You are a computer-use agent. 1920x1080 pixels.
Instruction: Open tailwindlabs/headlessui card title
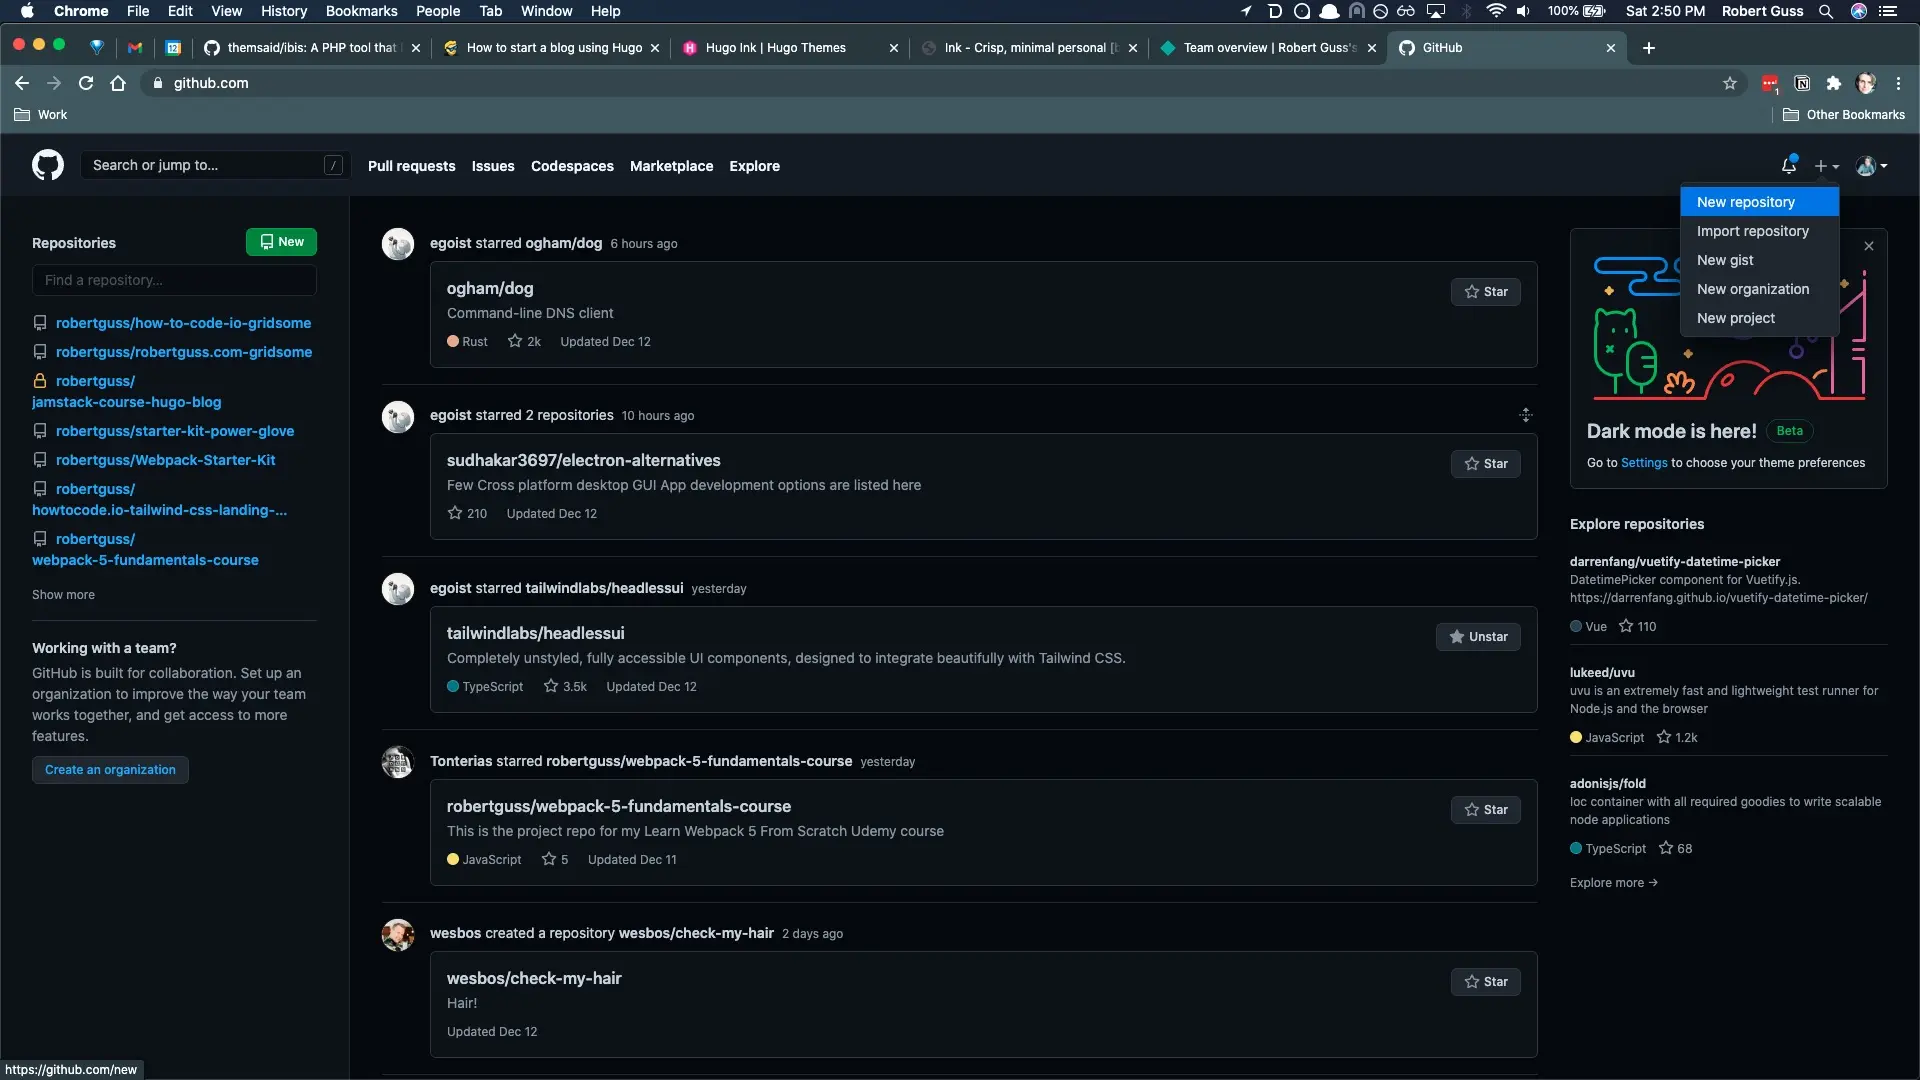(535, 633)
